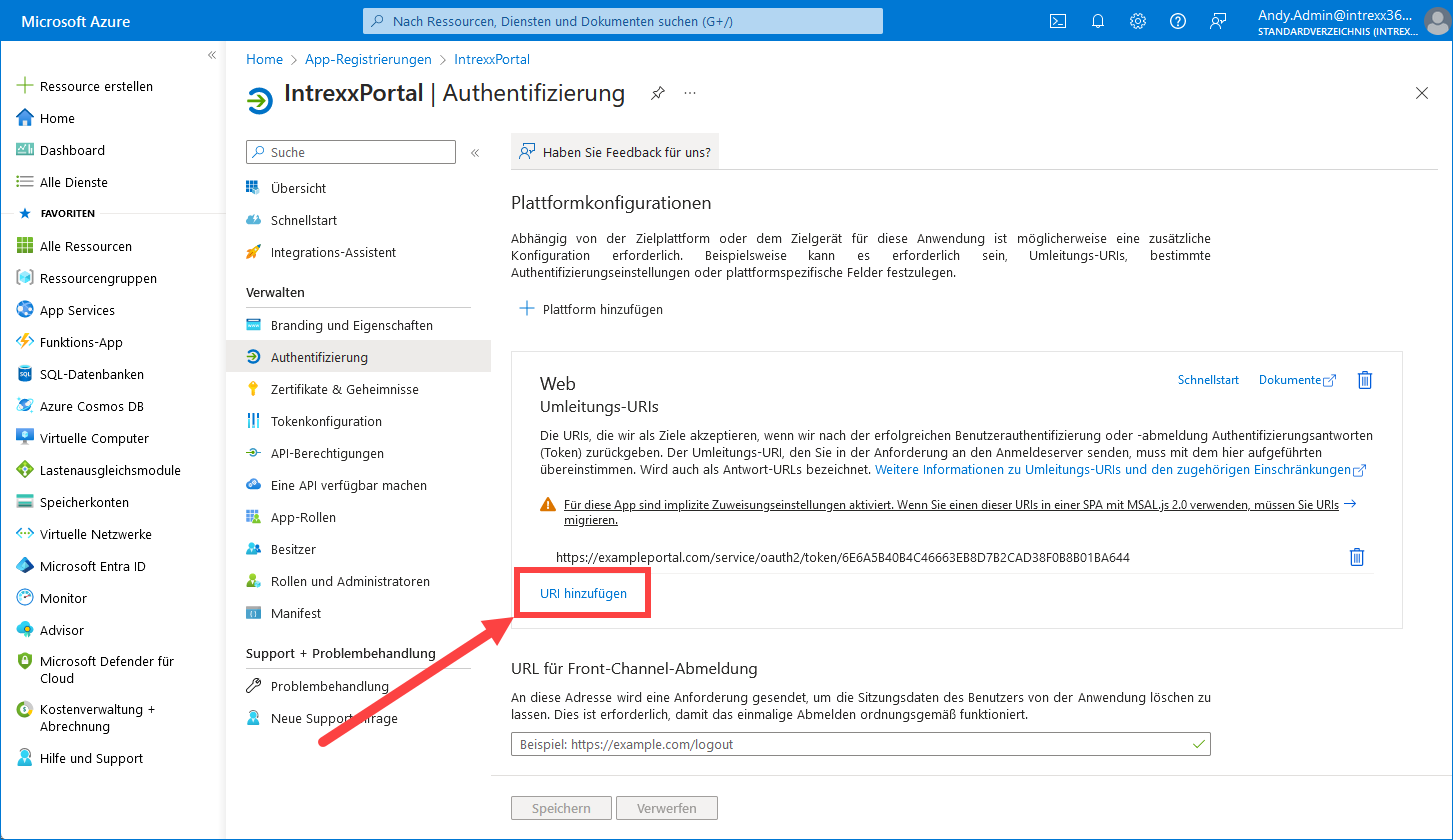Focus the Front-Channel logout URL field
Screen dimensions: 1453x840
tap(861, 744)
